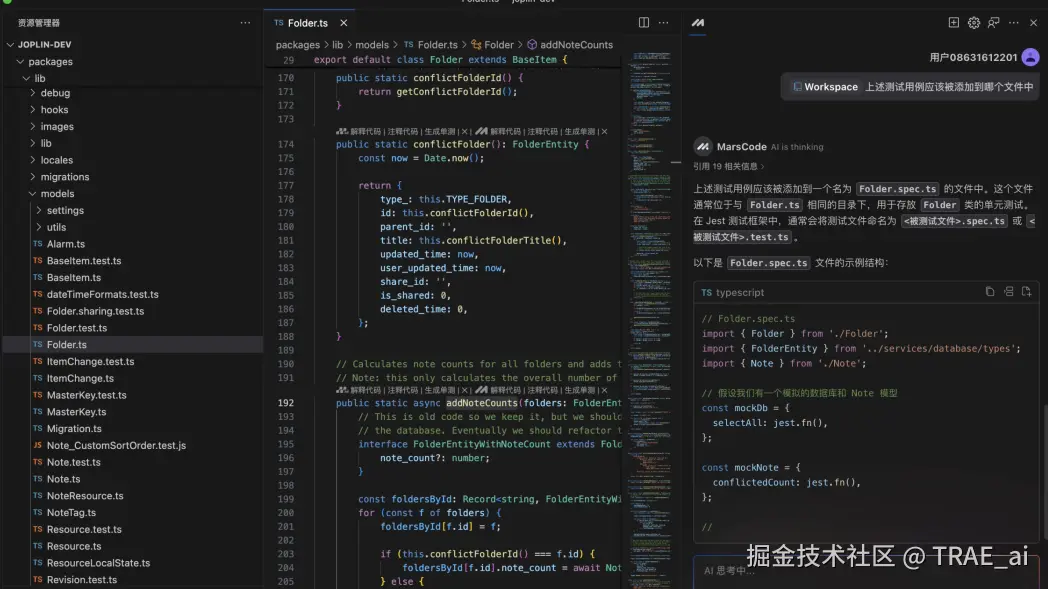Select the MarsCode panel tab icon
Viewport: 1048px width, 589px height.
coord(698,23)
